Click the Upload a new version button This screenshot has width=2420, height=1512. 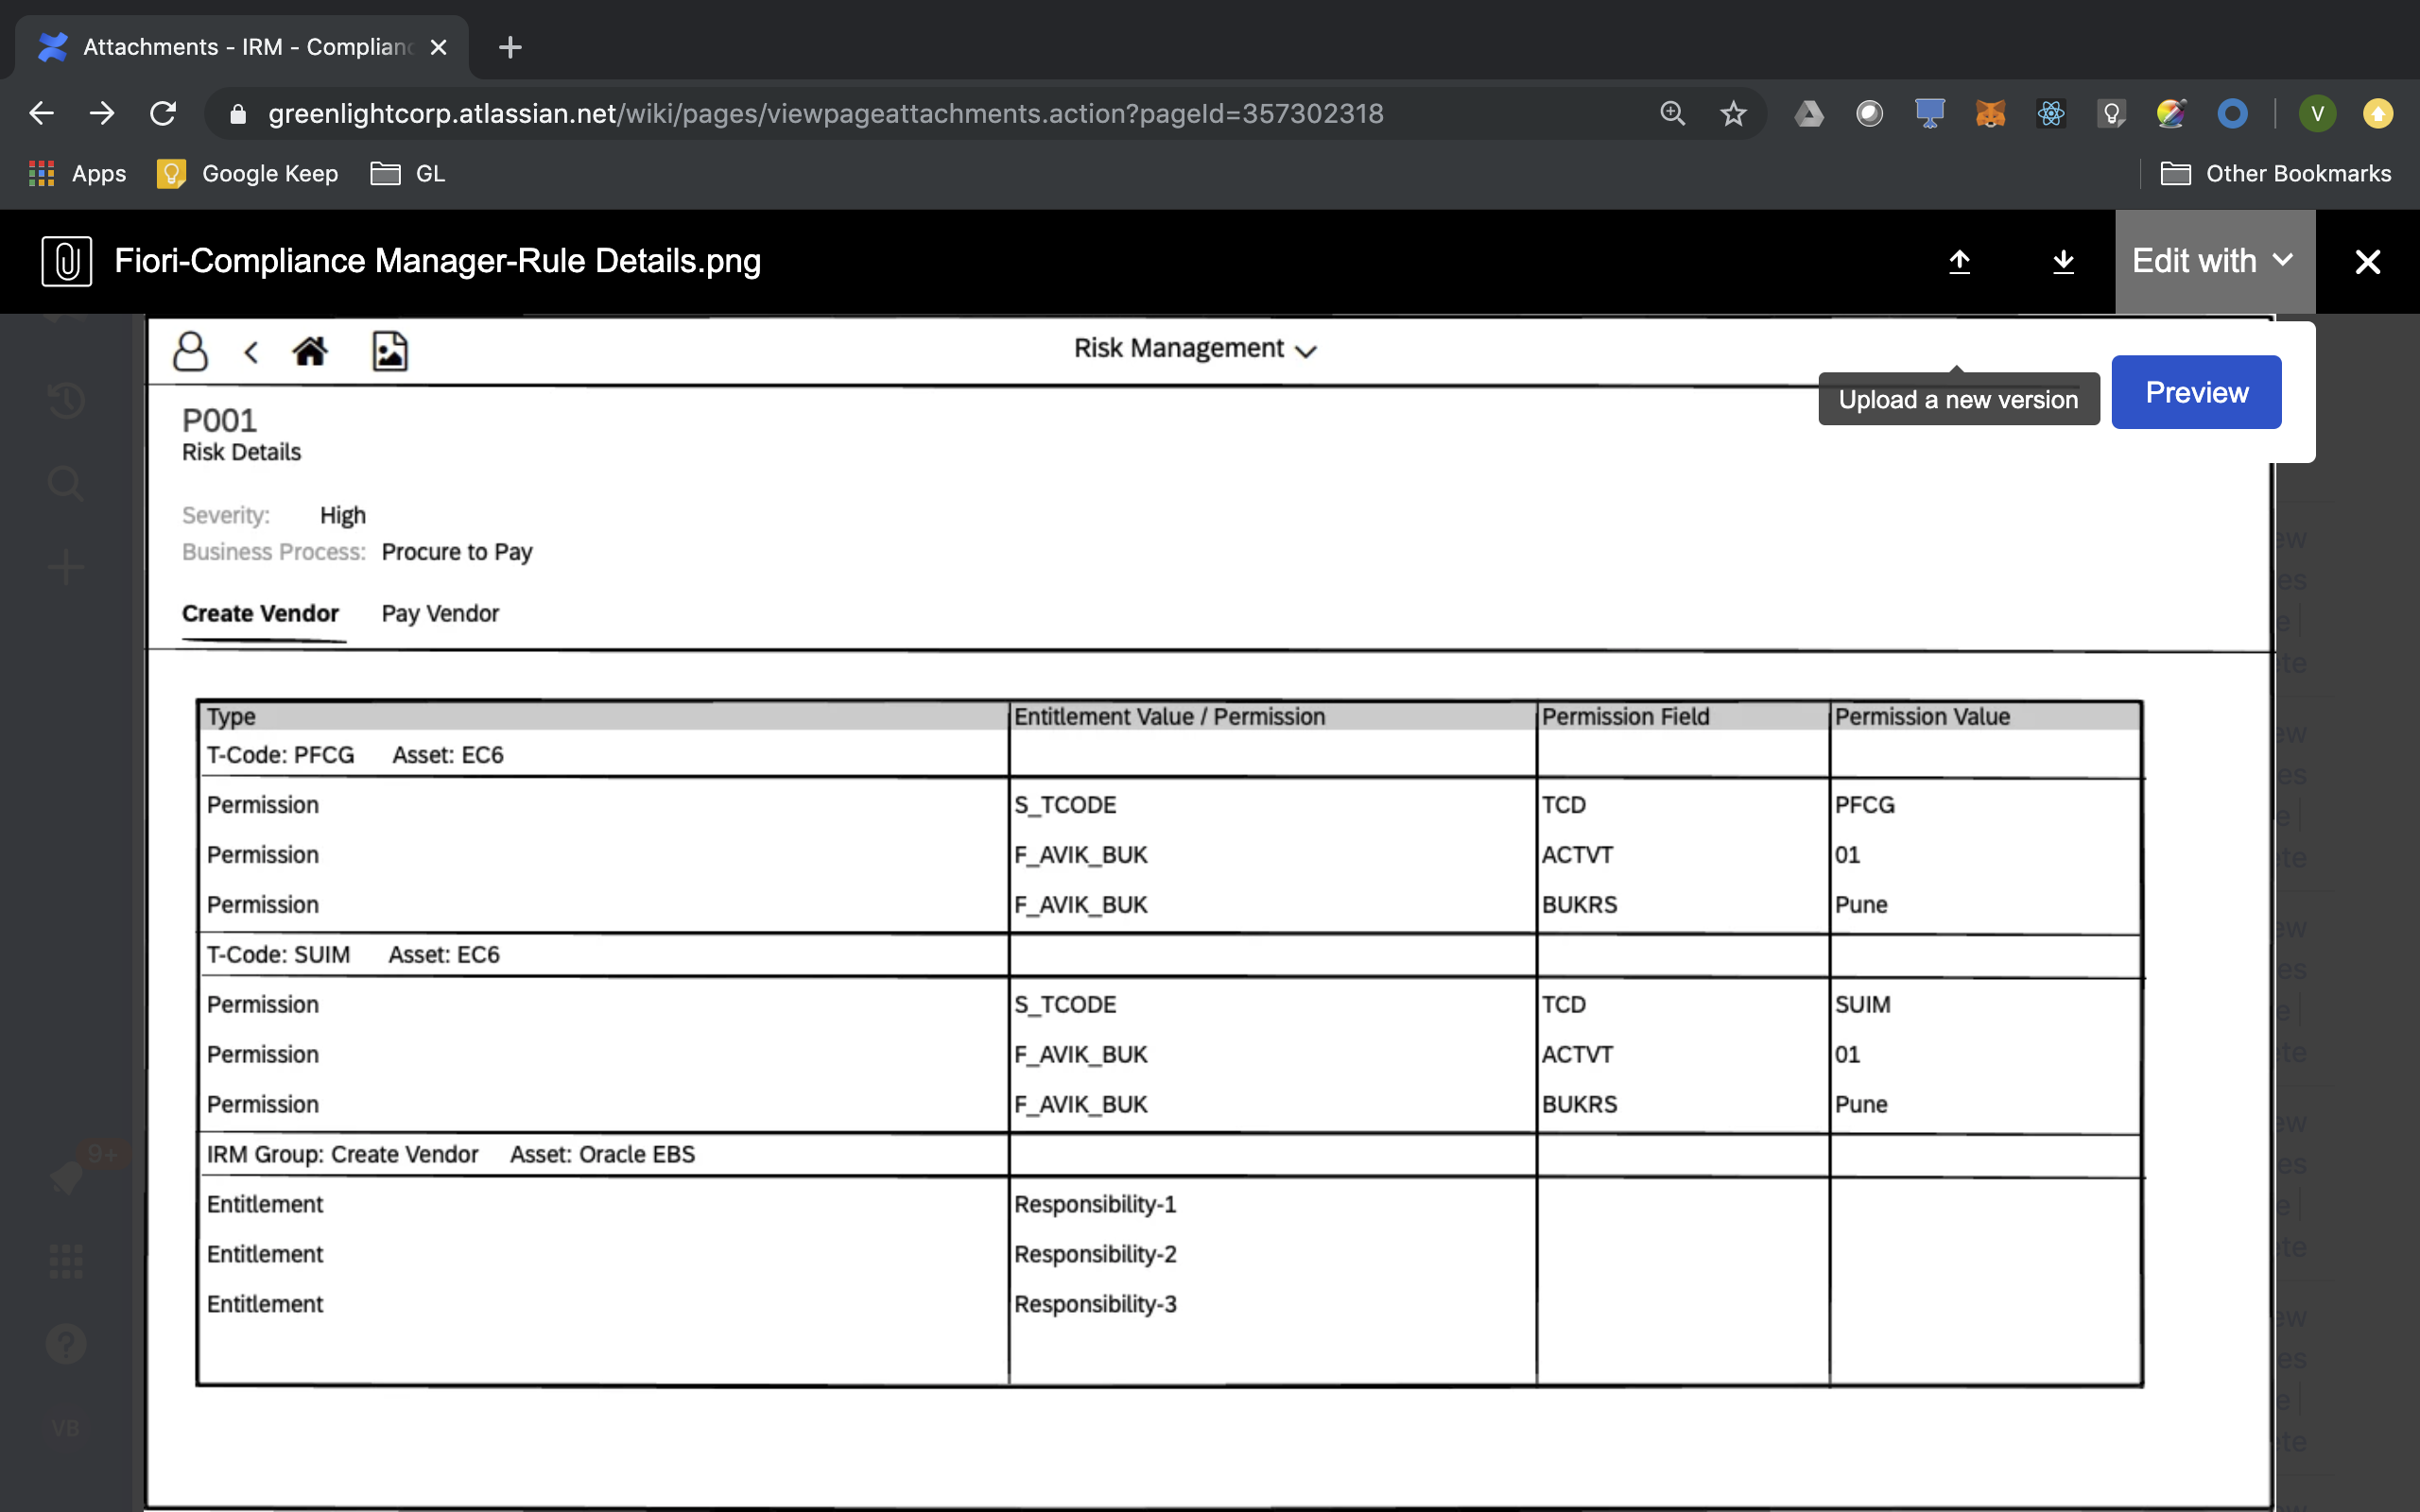tap(1959, 397)
